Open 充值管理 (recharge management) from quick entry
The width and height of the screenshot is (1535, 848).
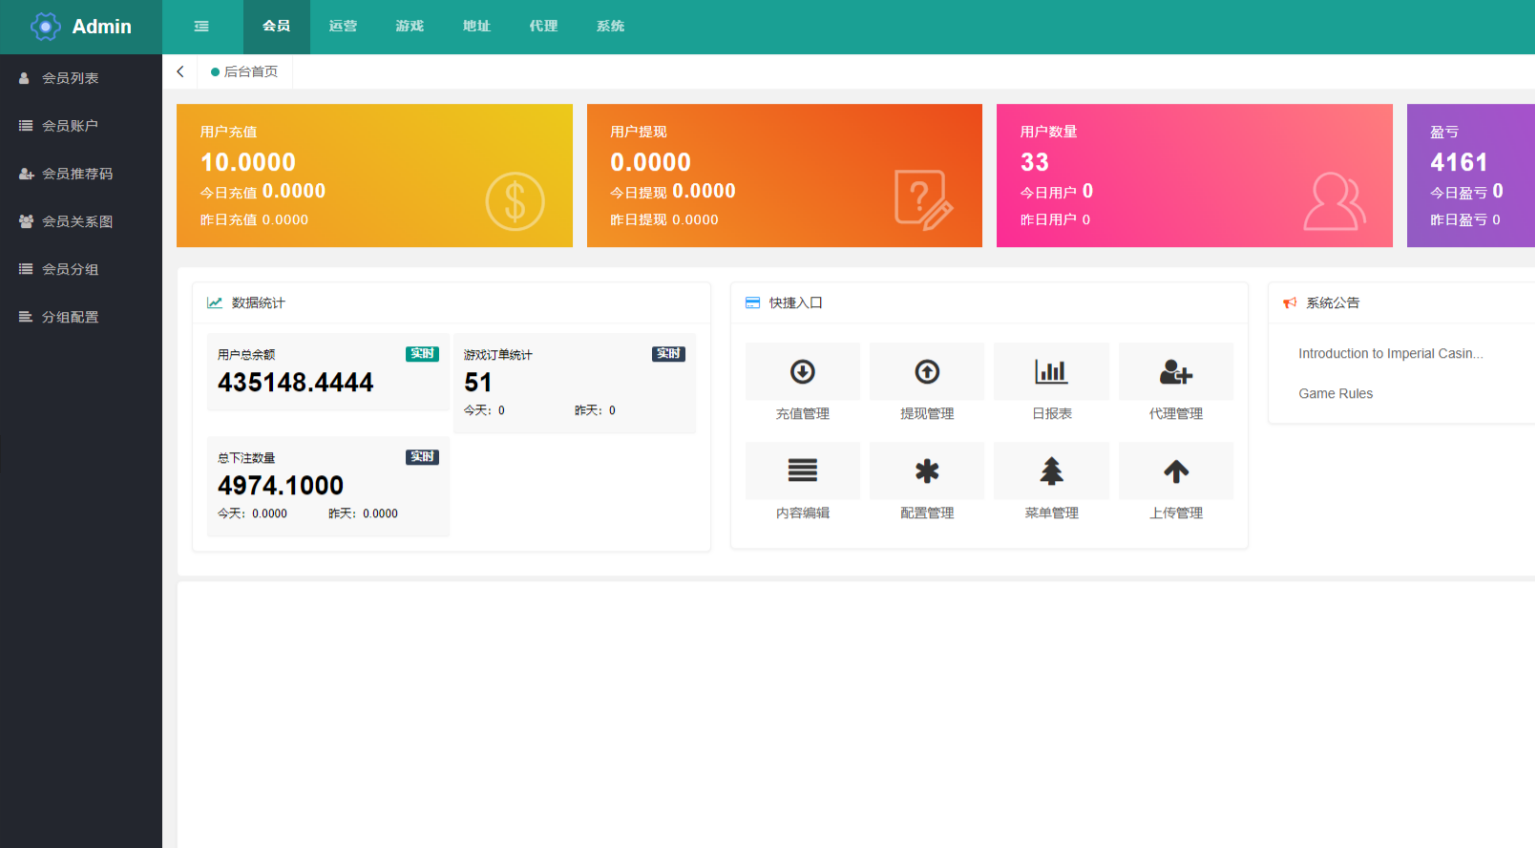[802, 371]
